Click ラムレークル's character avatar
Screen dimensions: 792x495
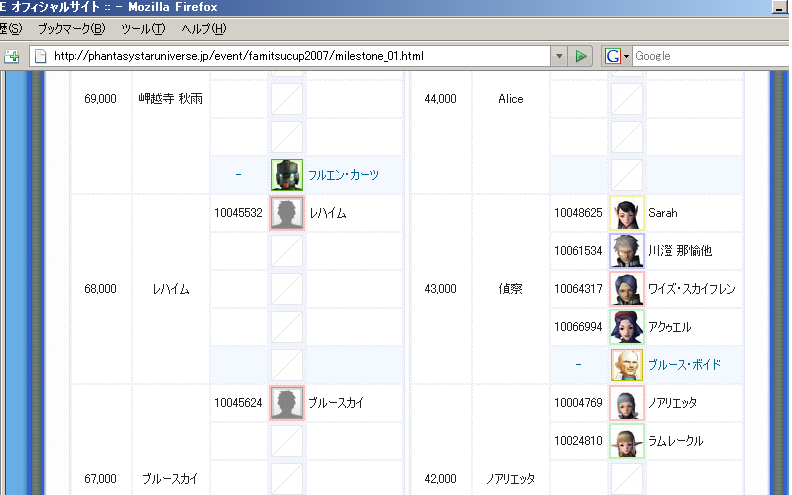[627, 441]
